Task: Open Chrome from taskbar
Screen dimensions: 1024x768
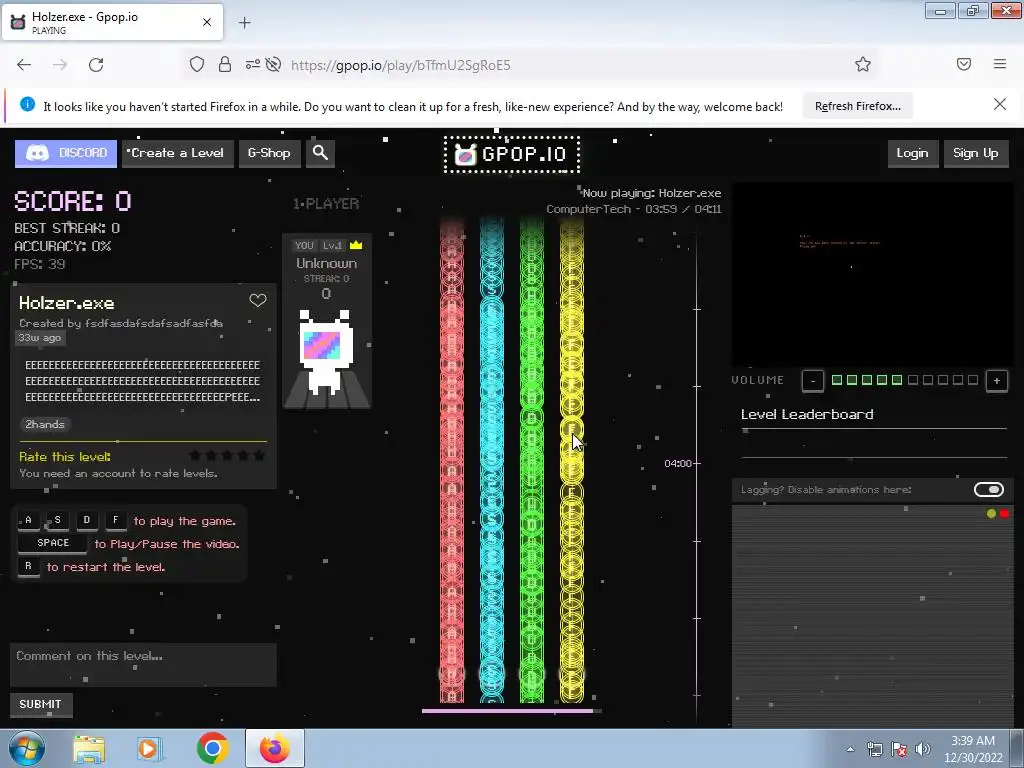Action: (212, 748)
